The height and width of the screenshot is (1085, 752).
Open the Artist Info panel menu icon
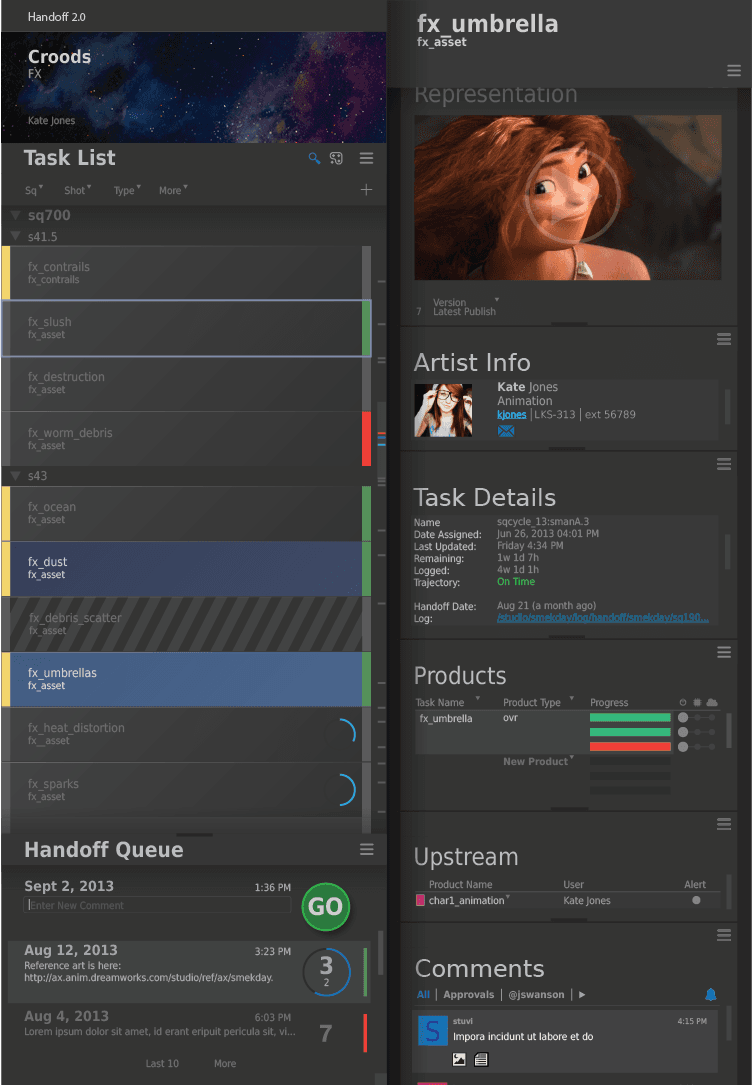pos(724,339)
